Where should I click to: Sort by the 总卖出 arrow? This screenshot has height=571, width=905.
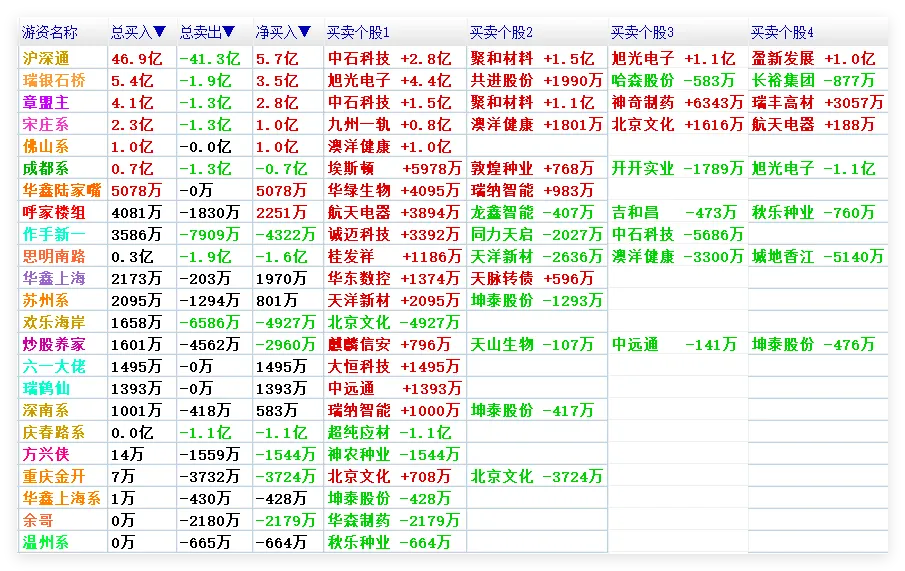click(229, 32)
